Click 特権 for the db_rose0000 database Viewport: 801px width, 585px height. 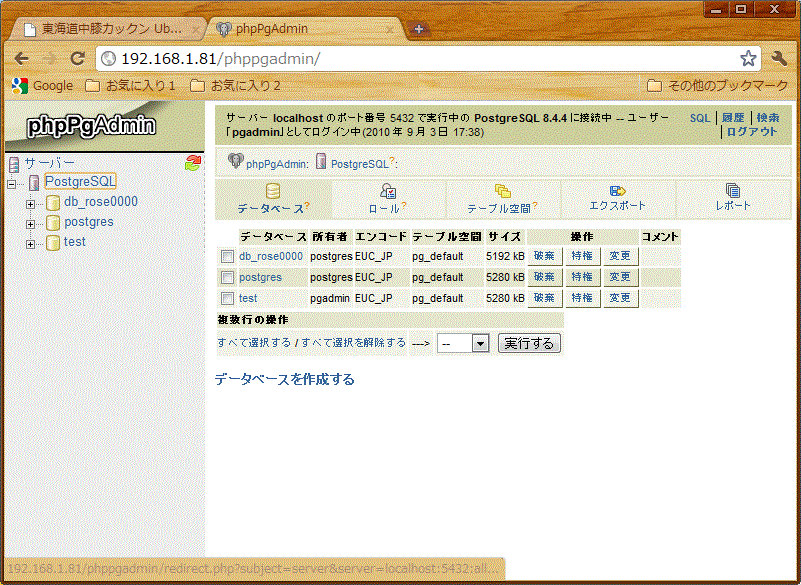(x=582, y=256)
